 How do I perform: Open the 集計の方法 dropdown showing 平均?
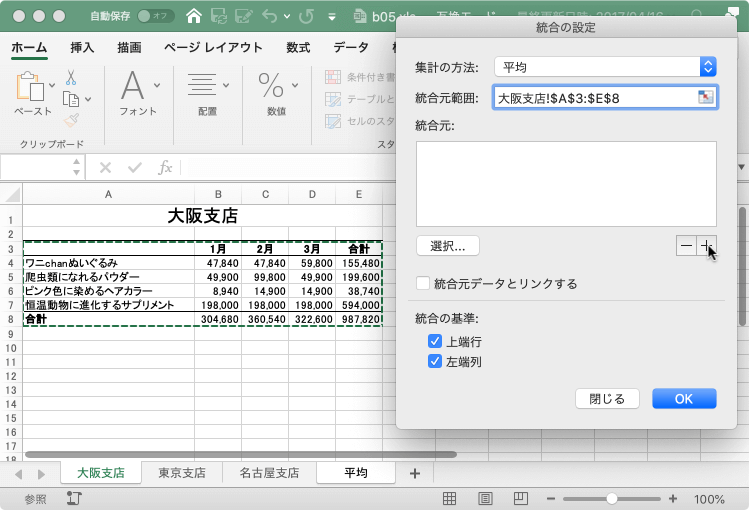(x=605, y=67)
